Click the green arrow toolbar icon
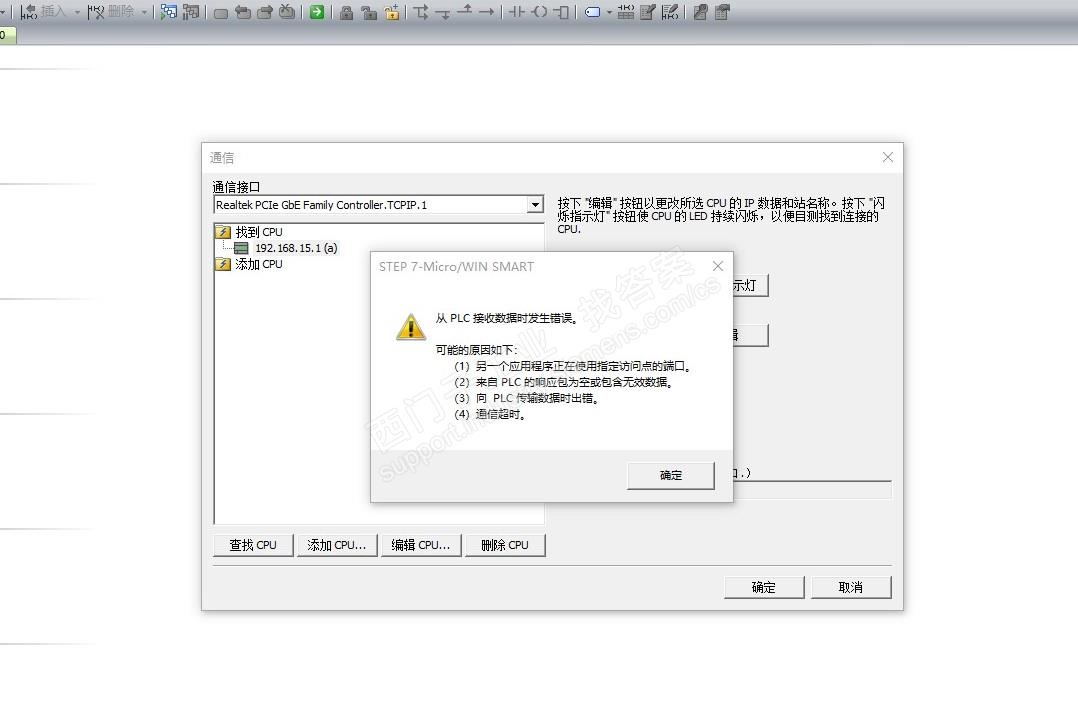This screenshot has height=726, width=1078. [317, 12]
